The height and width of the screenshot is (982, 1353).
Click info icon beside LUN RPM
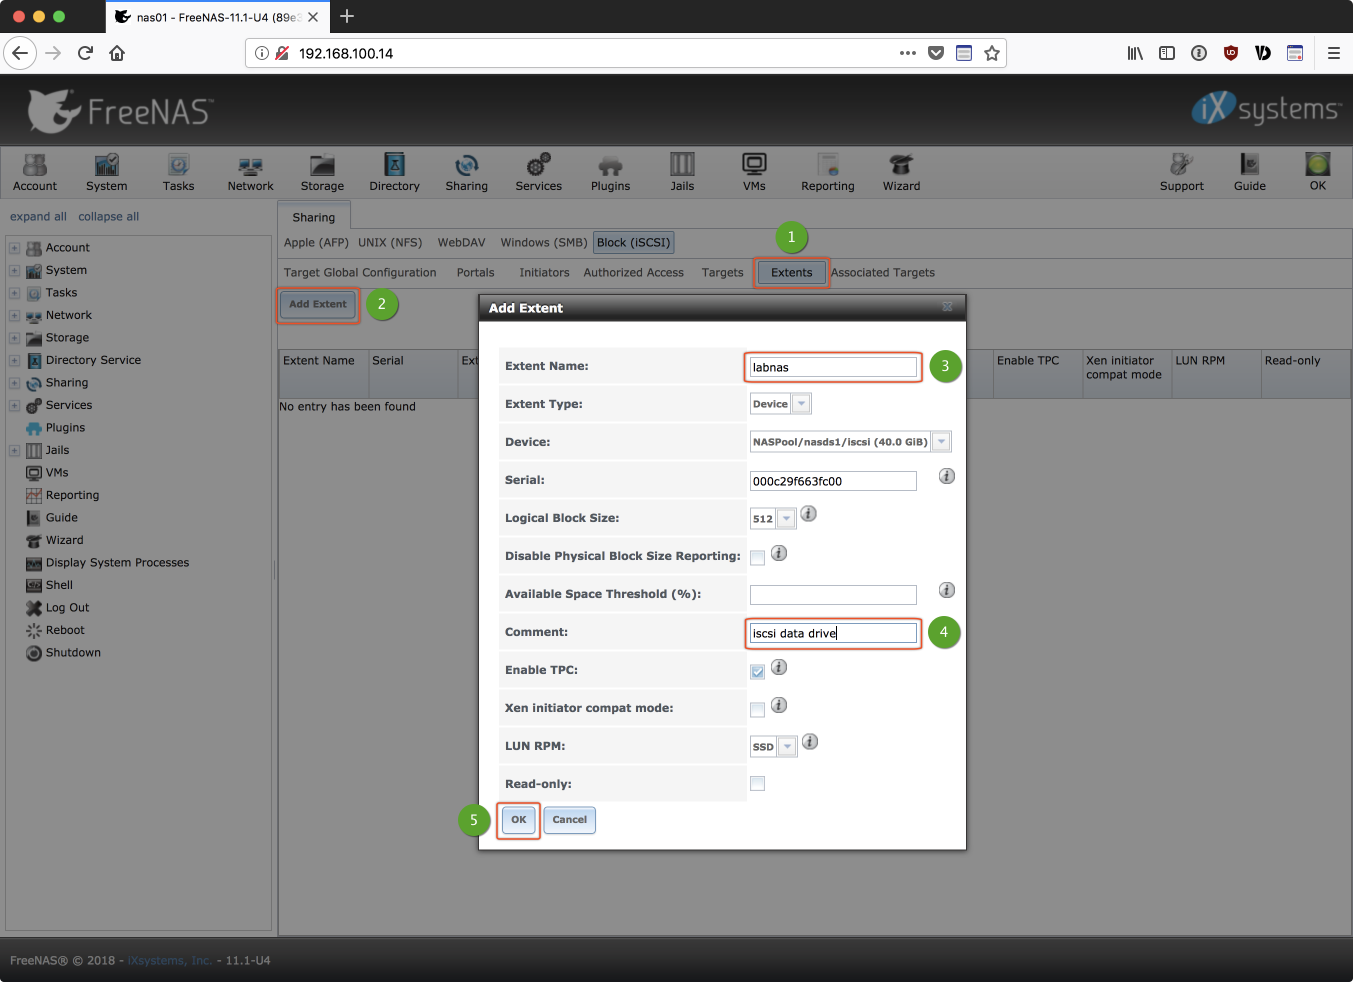(810, 742)
